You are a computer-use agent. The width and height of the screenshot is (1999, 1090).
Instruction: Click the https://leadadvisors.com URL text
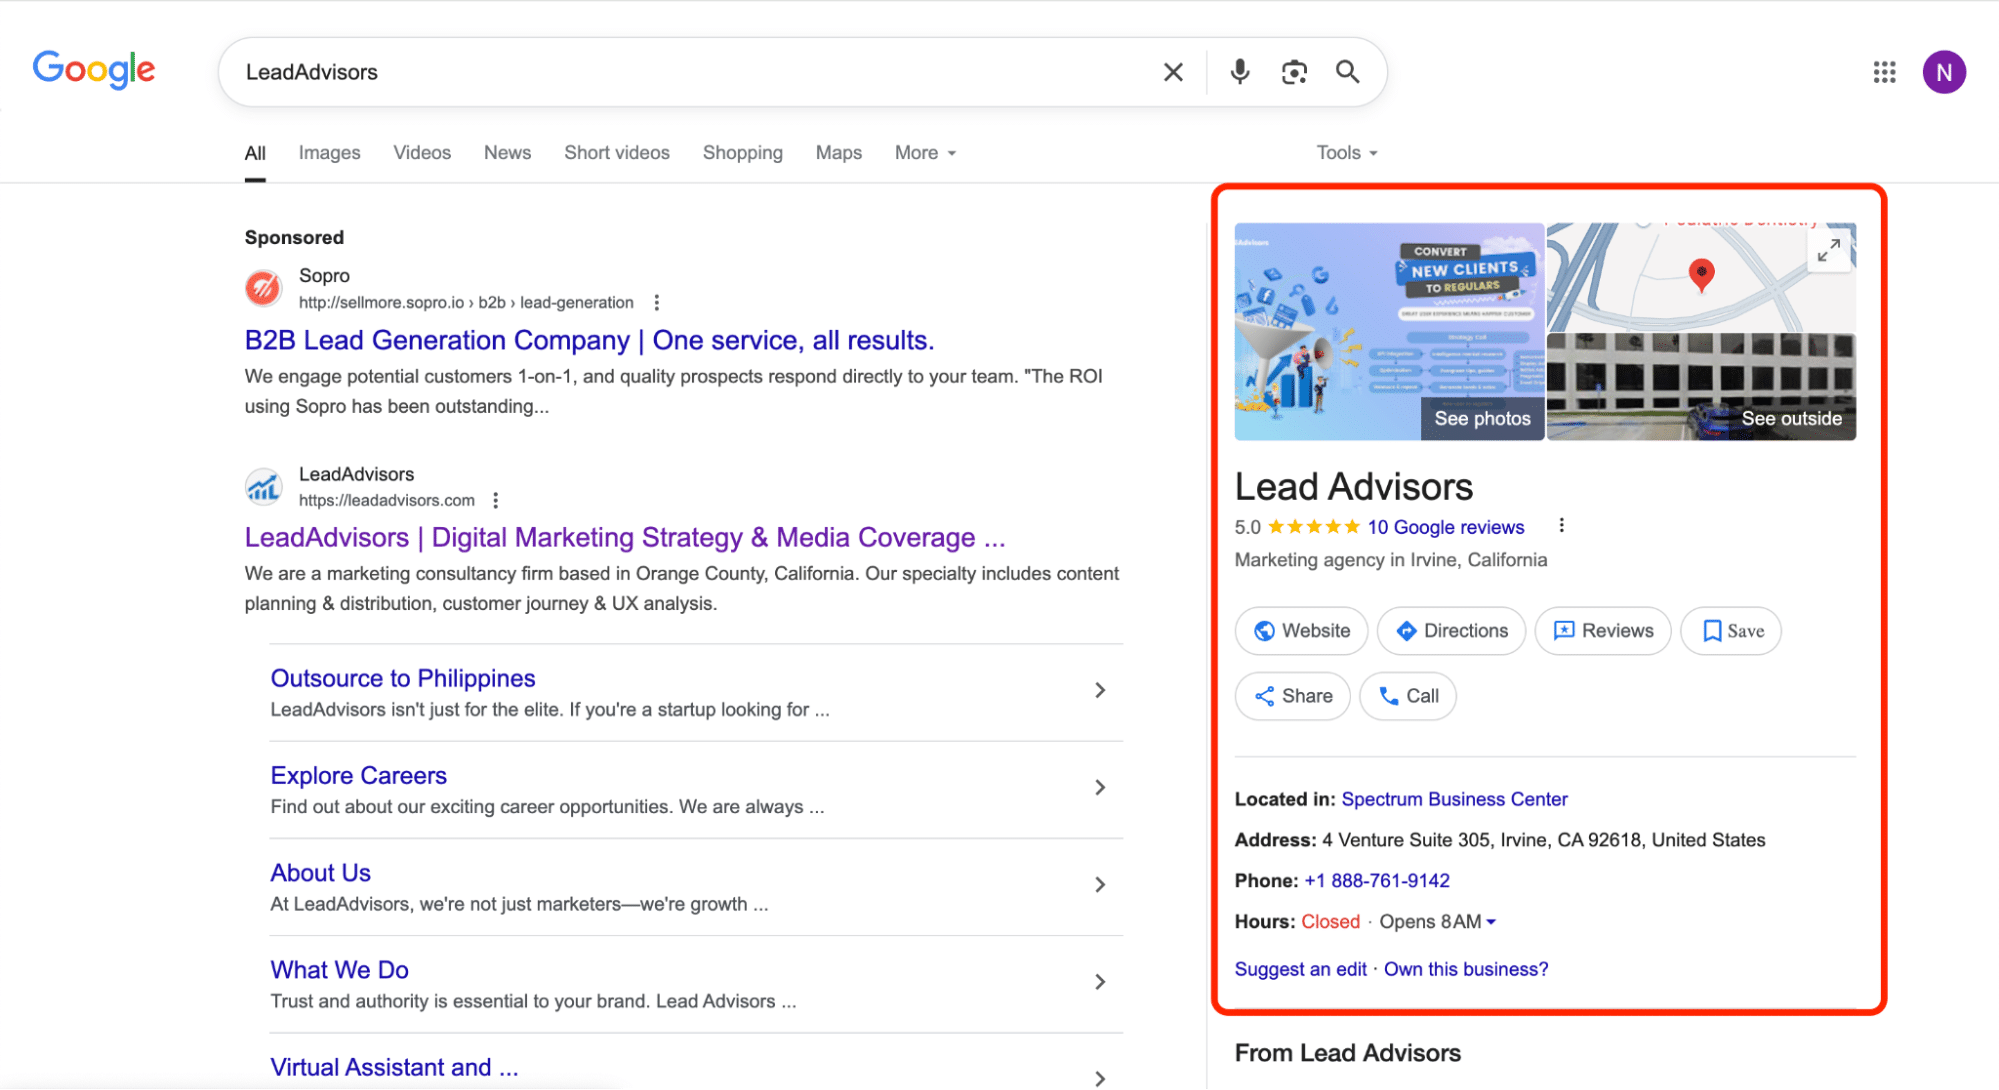[386, 500]
